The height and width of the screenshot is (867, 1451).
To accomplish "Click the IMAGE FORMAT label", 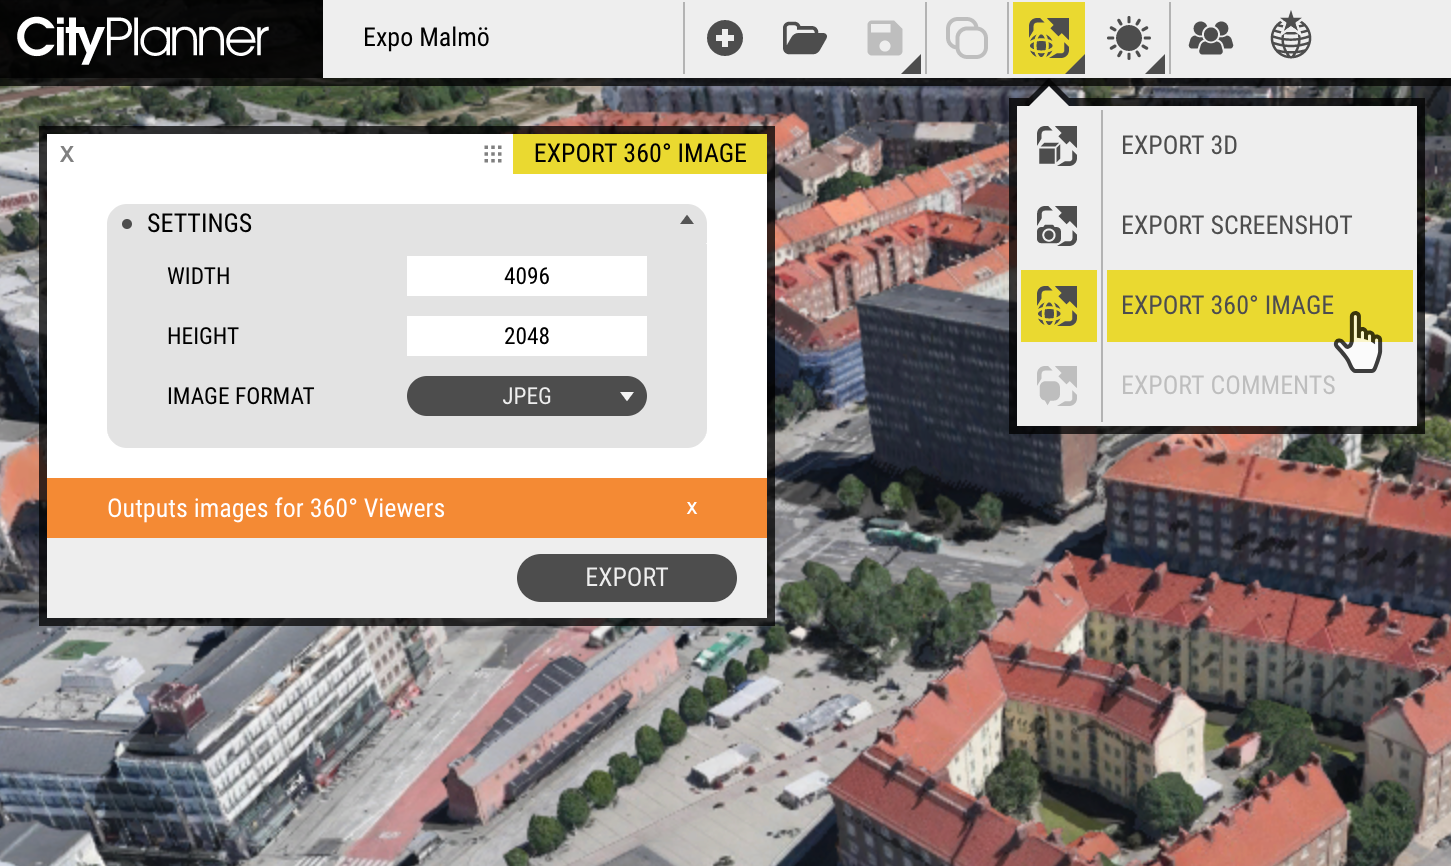I will pyautogui.click(x=241, y=396).
